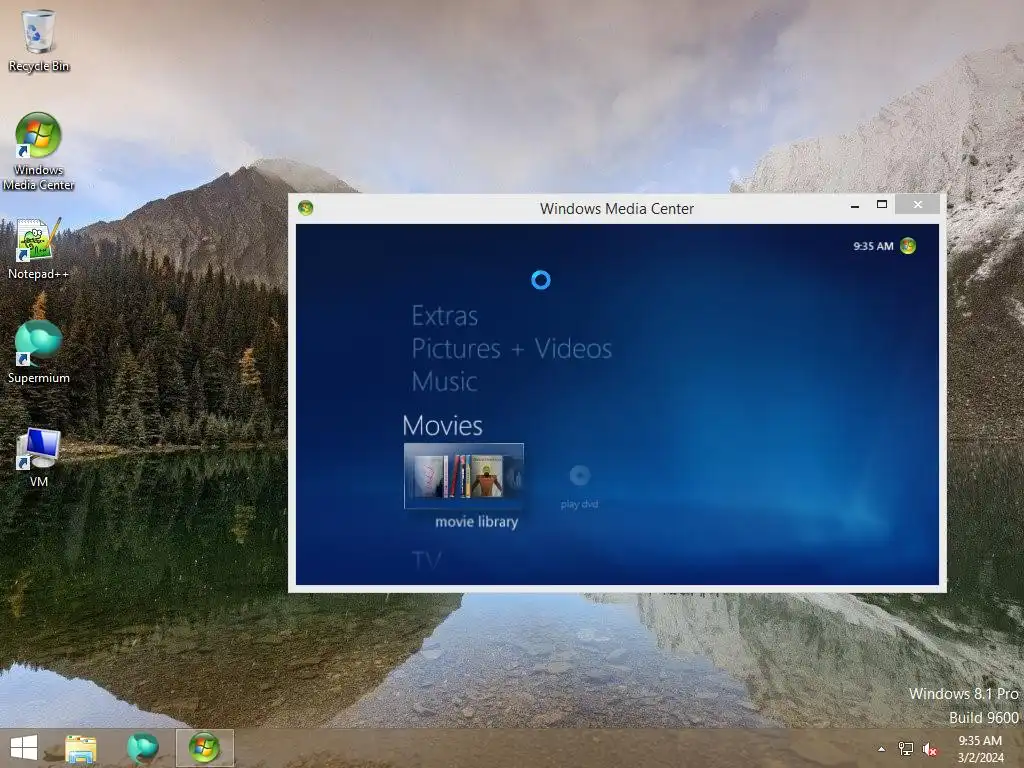Click the play dvd label

pos(579,504)
